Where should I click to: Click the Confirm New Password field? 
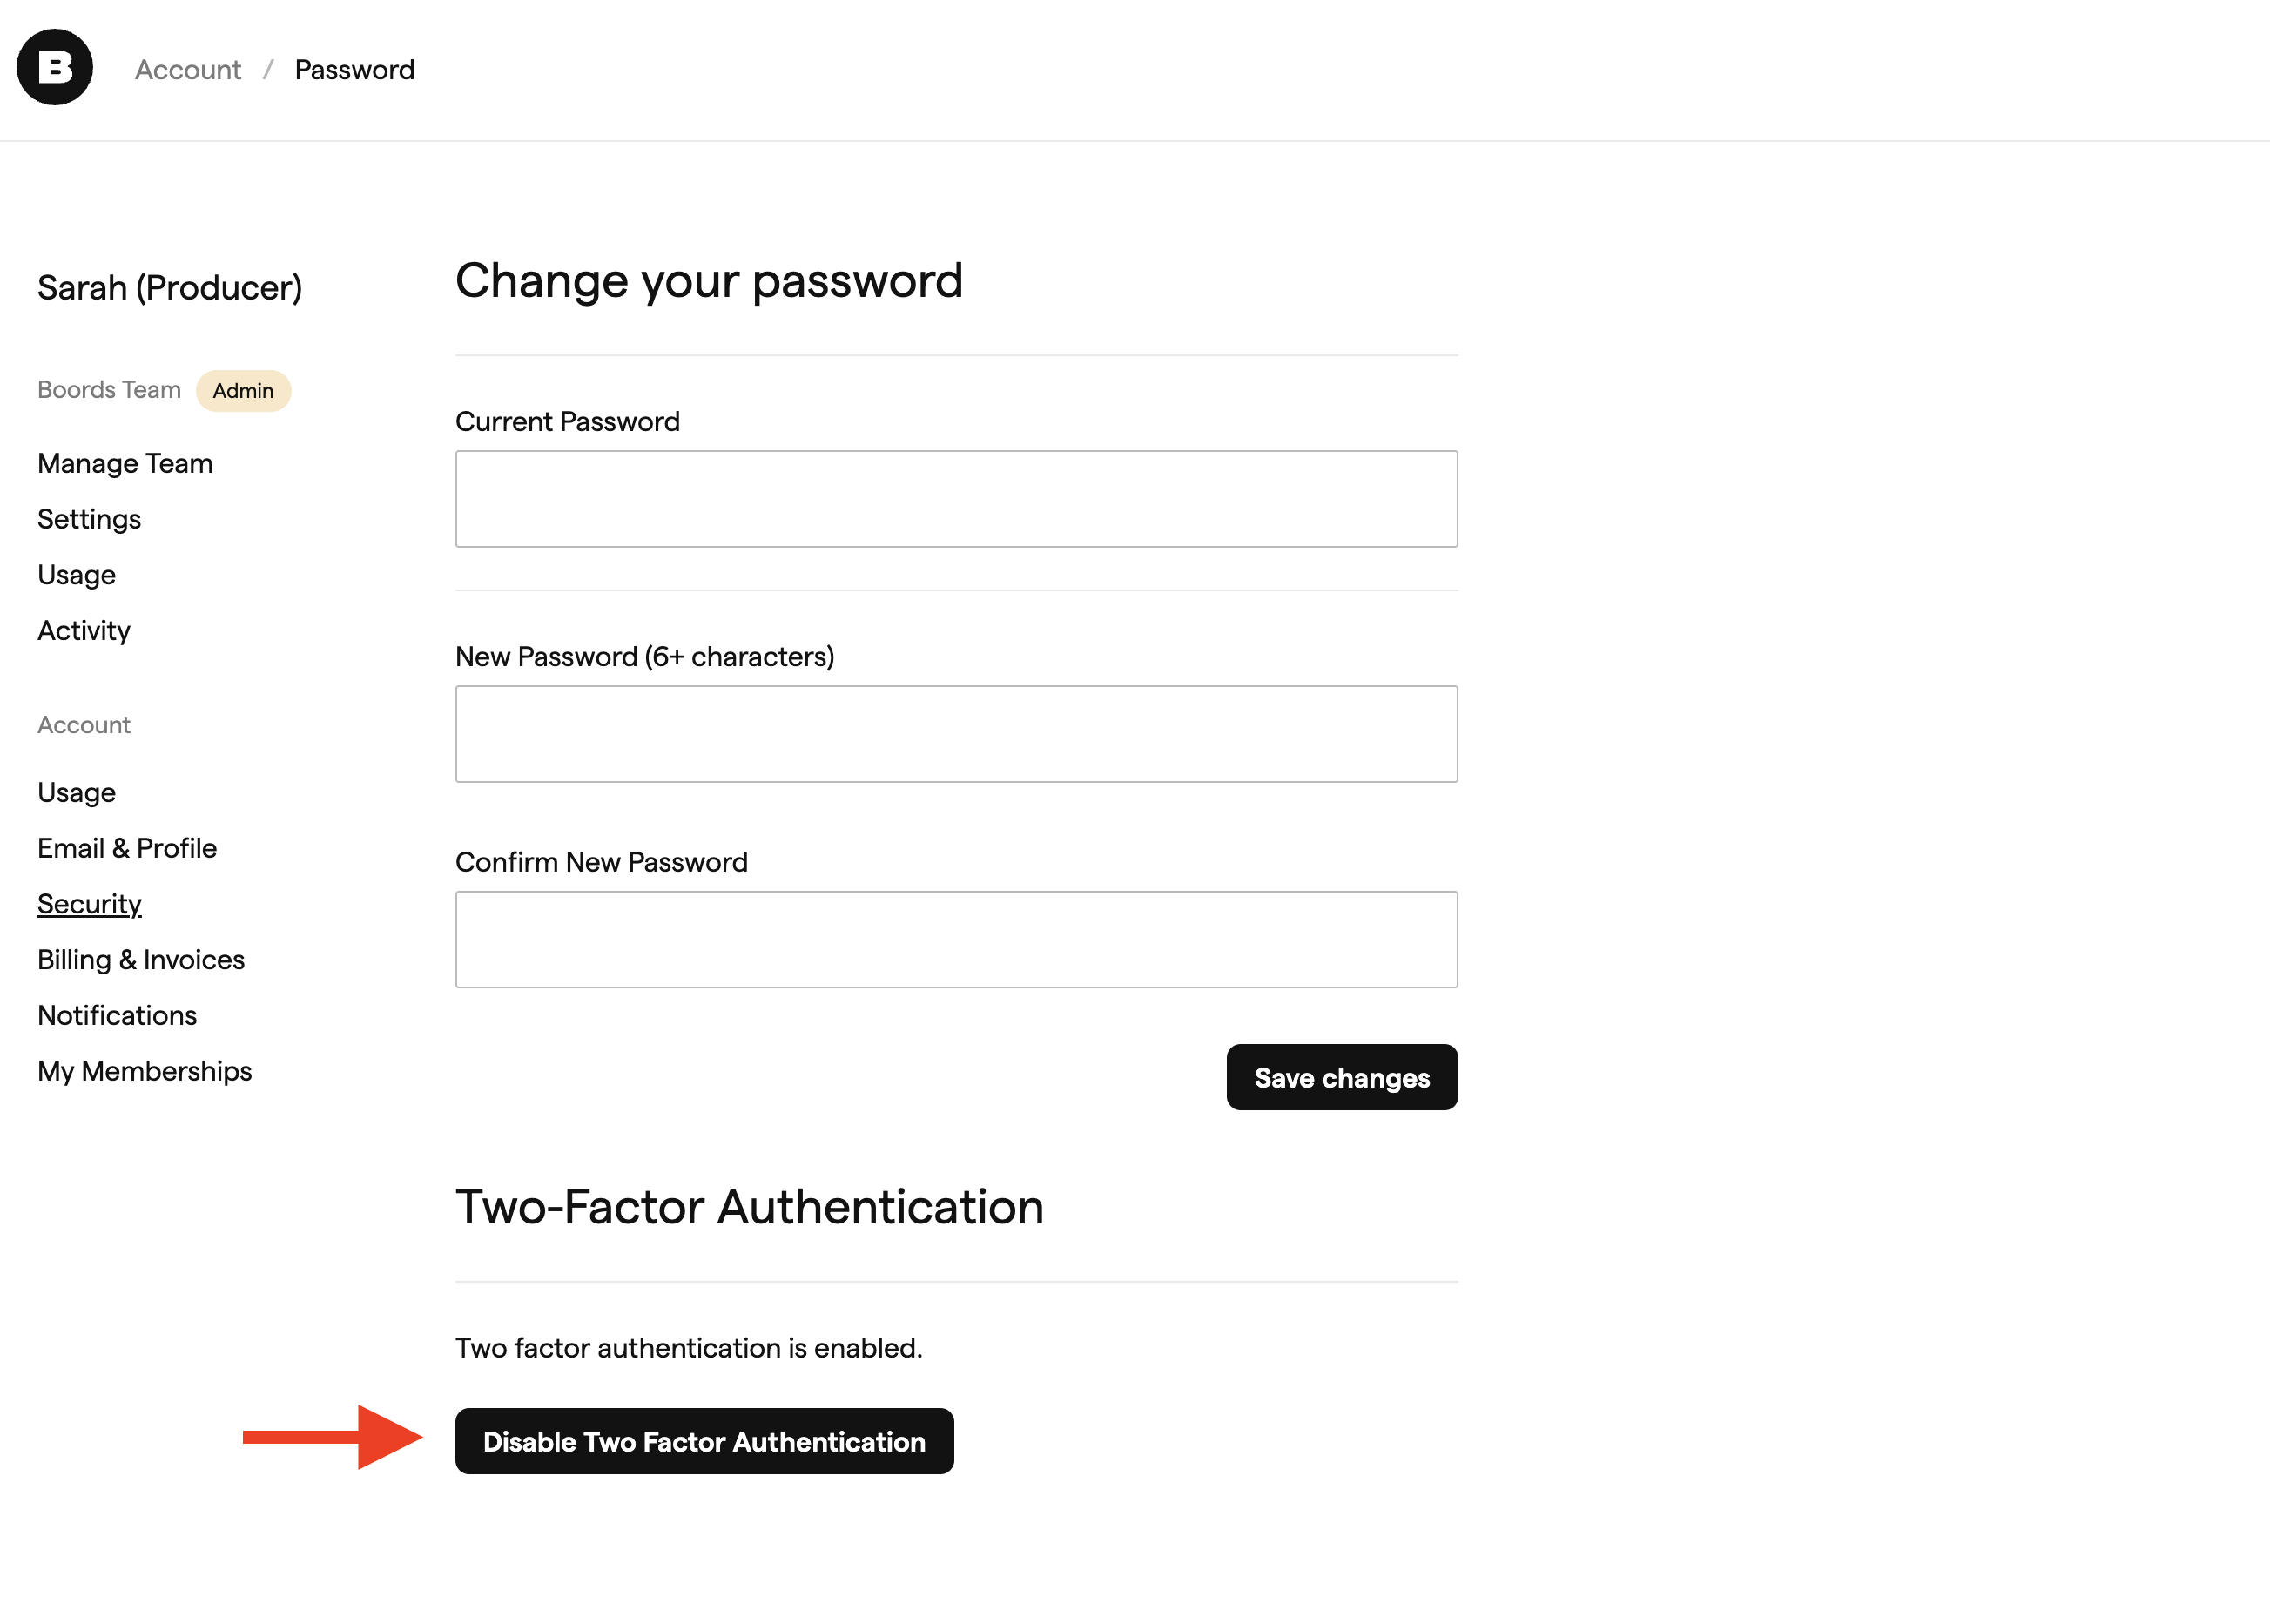(956, 938)
